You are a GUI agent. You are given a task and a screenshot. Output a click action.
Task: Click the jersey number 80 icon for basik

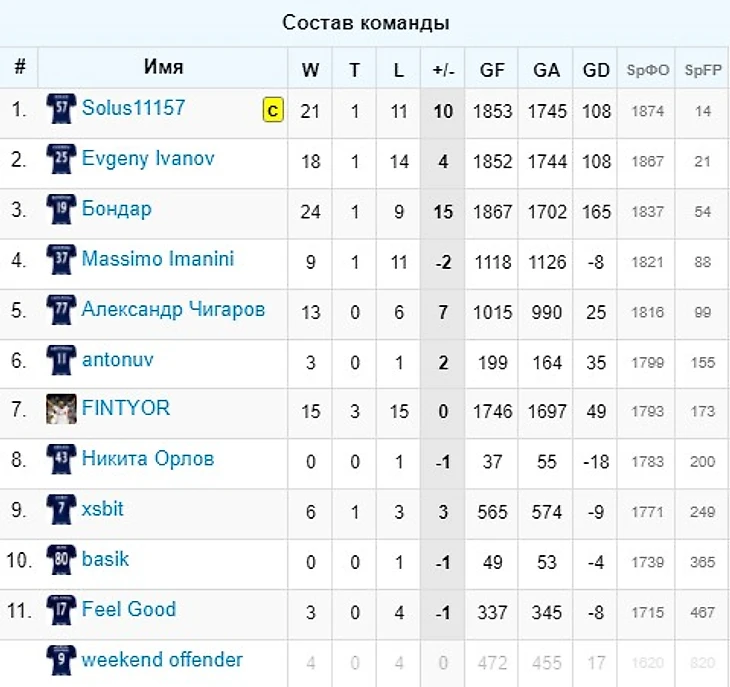click(x=61, y=560)
